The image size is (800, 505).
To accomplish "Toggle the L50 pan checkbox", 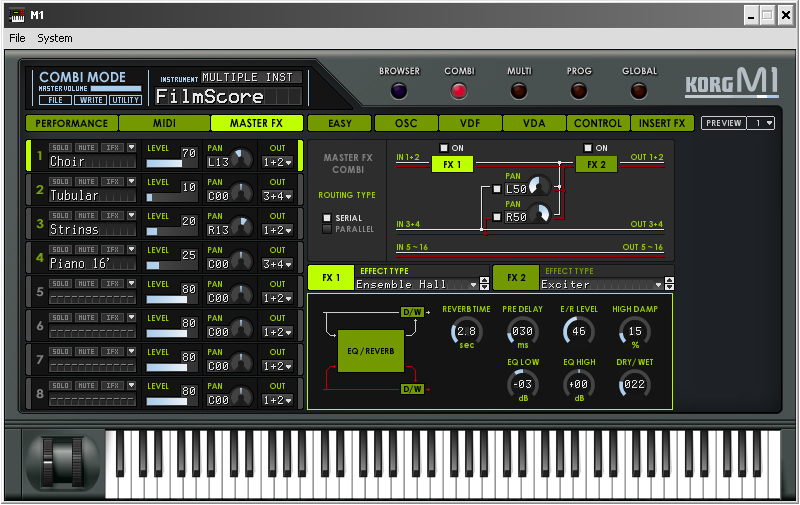I will point(497,189).
